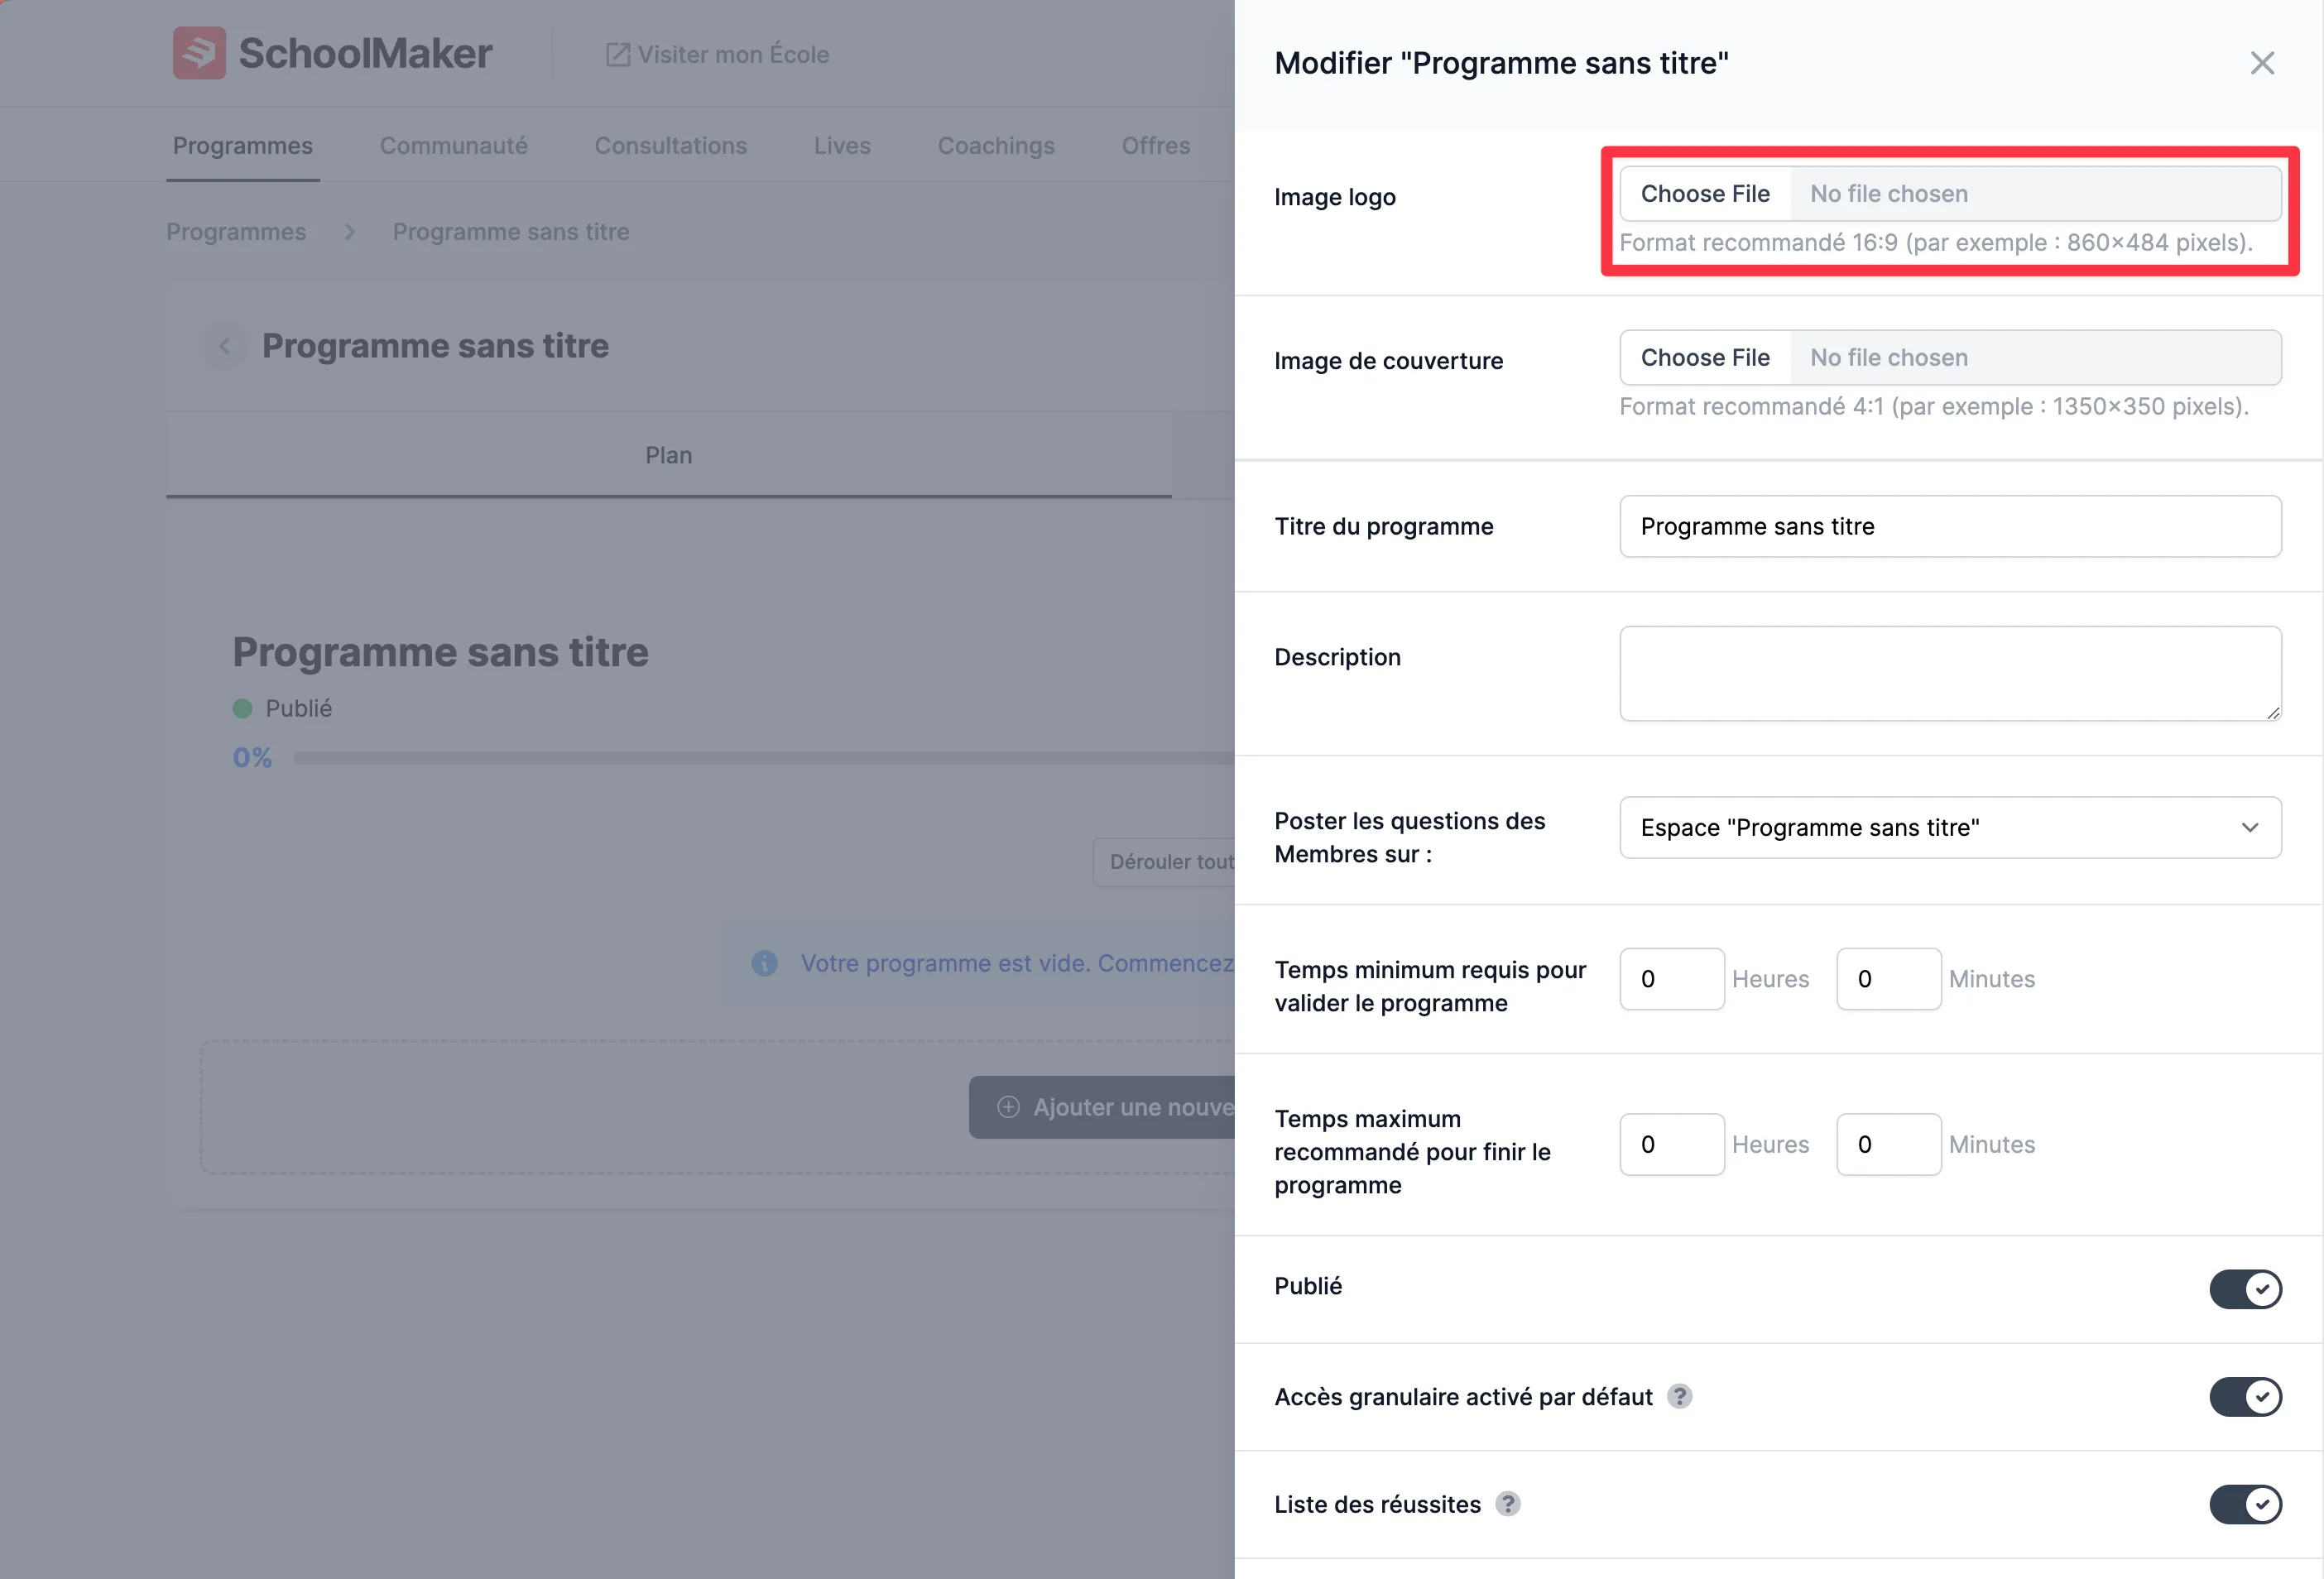Click Ajouter une nouvelle section button
Screen dimensions: 2324x1579
tap(1102, 1107)
